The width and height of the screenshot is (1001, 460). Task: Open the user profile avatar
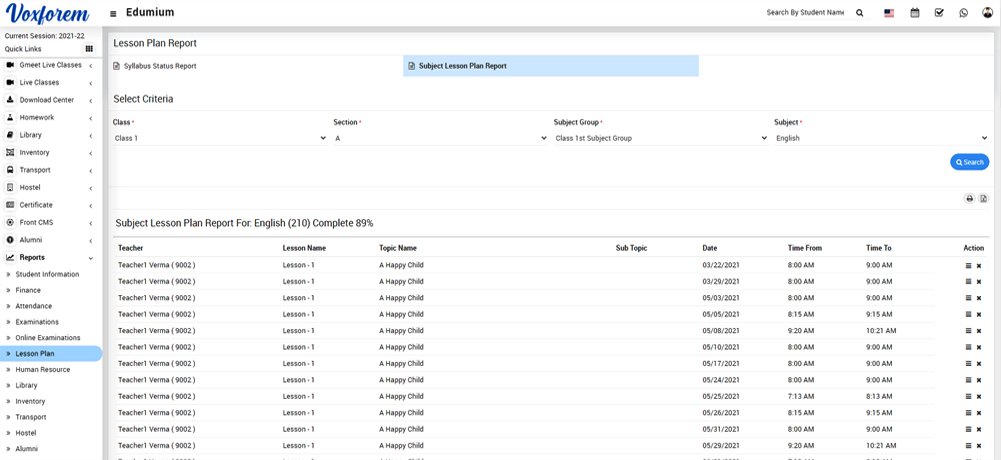[987, 13]
